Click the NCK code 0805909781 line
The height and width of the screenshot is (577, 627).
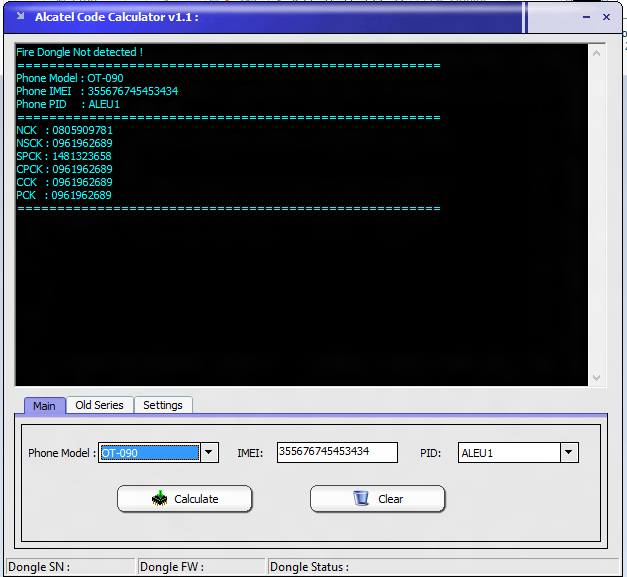click(x=64, y=130)
